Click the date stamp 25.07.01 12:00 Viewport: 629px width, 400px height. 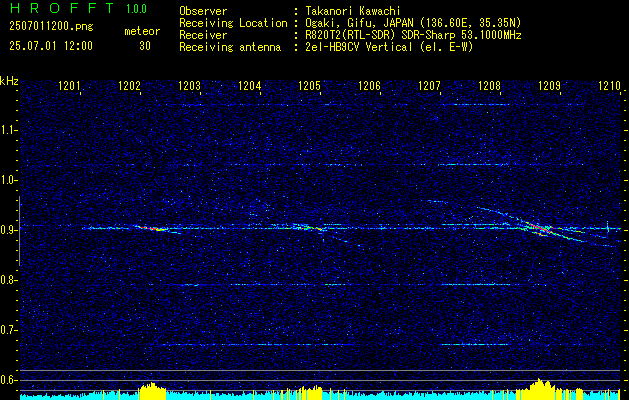tap(51, 46)
